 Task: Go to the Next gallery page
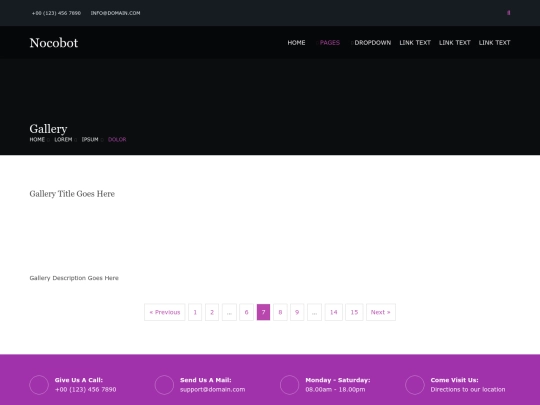tap(381, 312)
